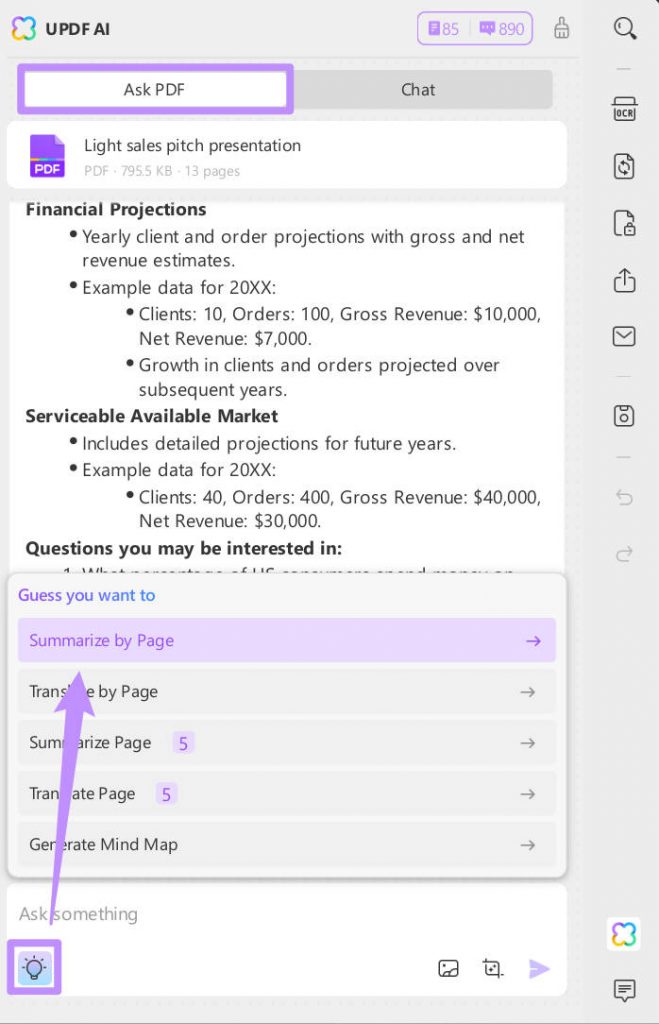Click the credits counter showing 85 and 890

click(475, 29)
